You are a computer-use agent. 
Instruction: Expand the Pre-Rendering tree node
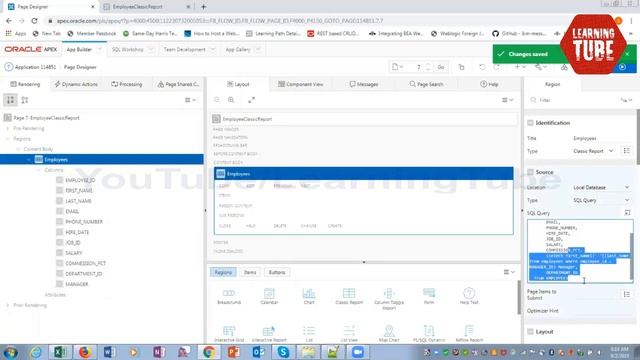(7, 128)
